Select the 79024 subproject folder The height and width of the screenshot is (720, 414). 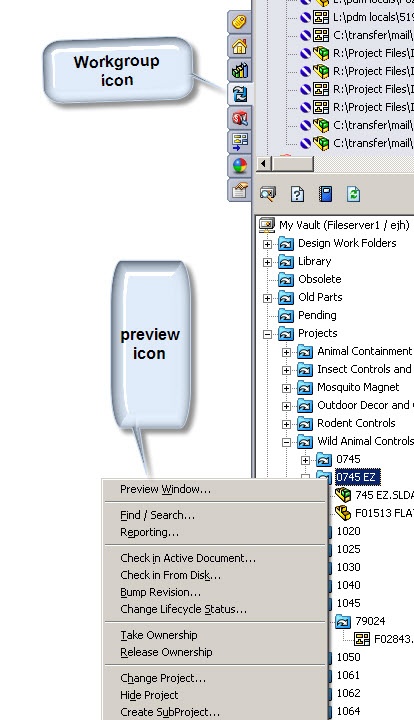[370, 621]
